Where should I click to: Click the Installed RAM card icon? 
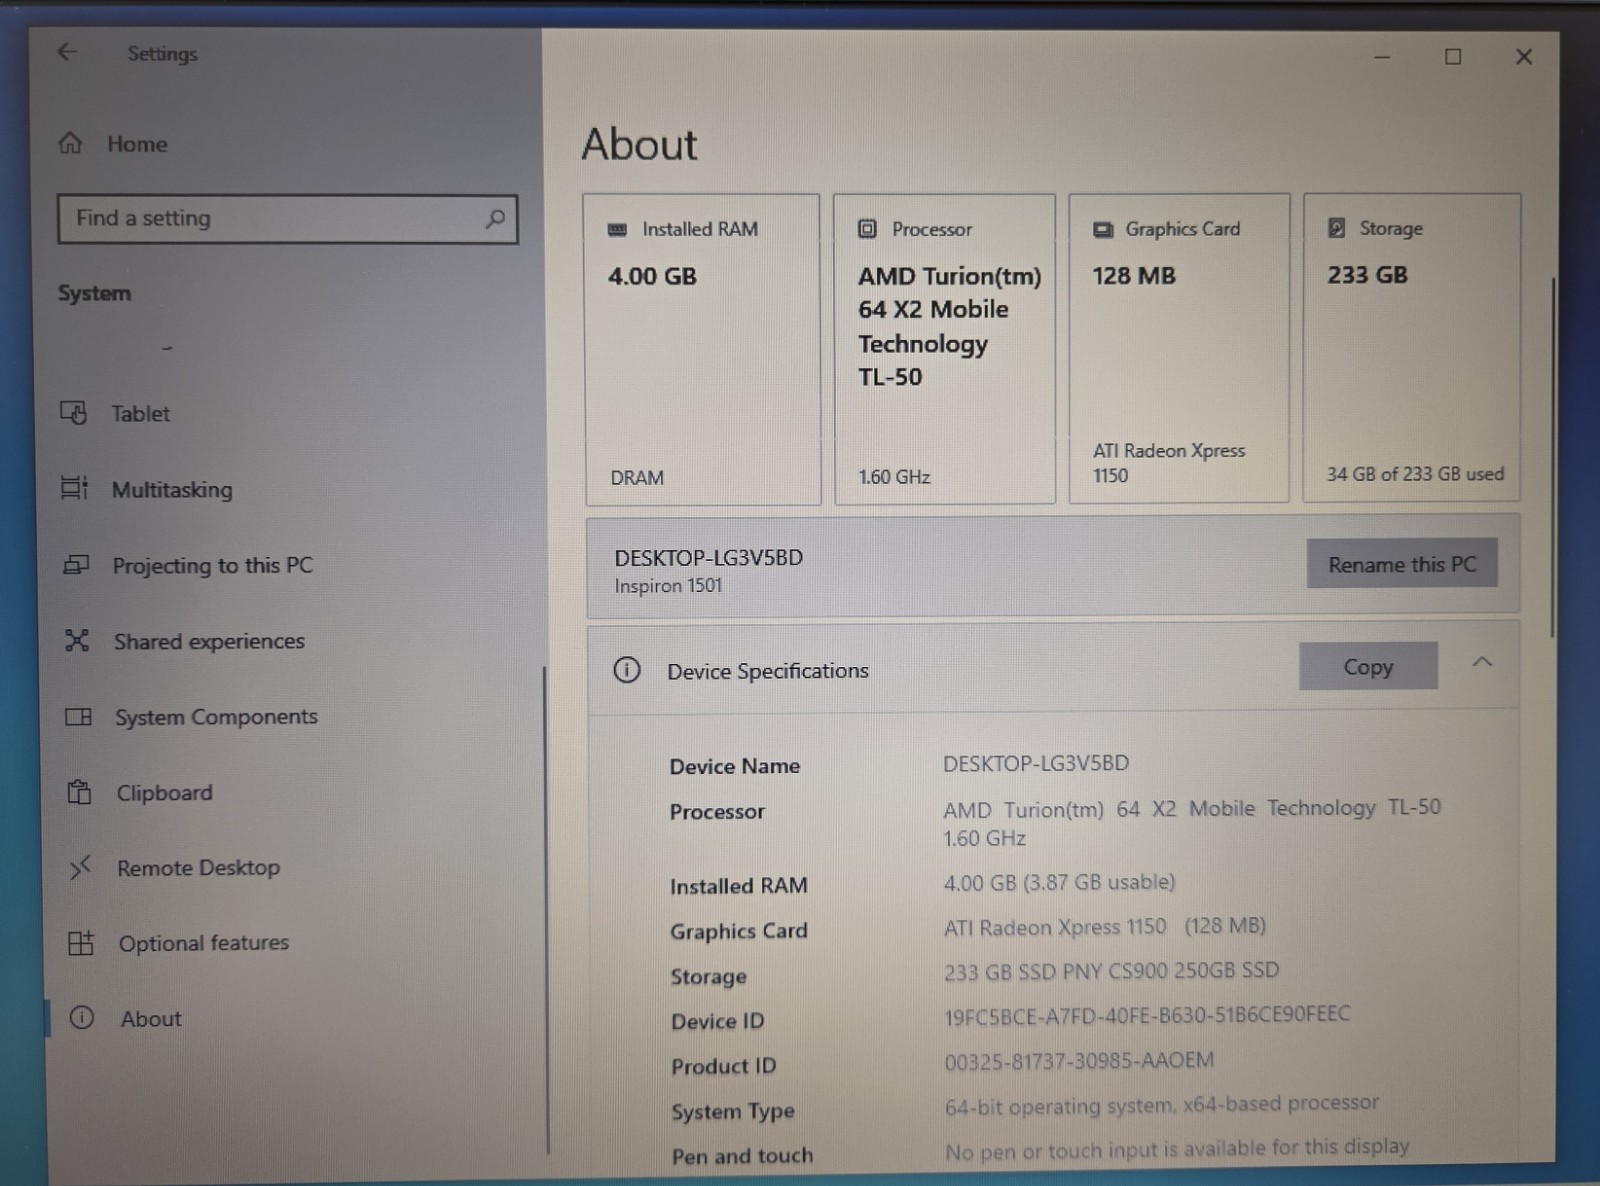point(617,229)
